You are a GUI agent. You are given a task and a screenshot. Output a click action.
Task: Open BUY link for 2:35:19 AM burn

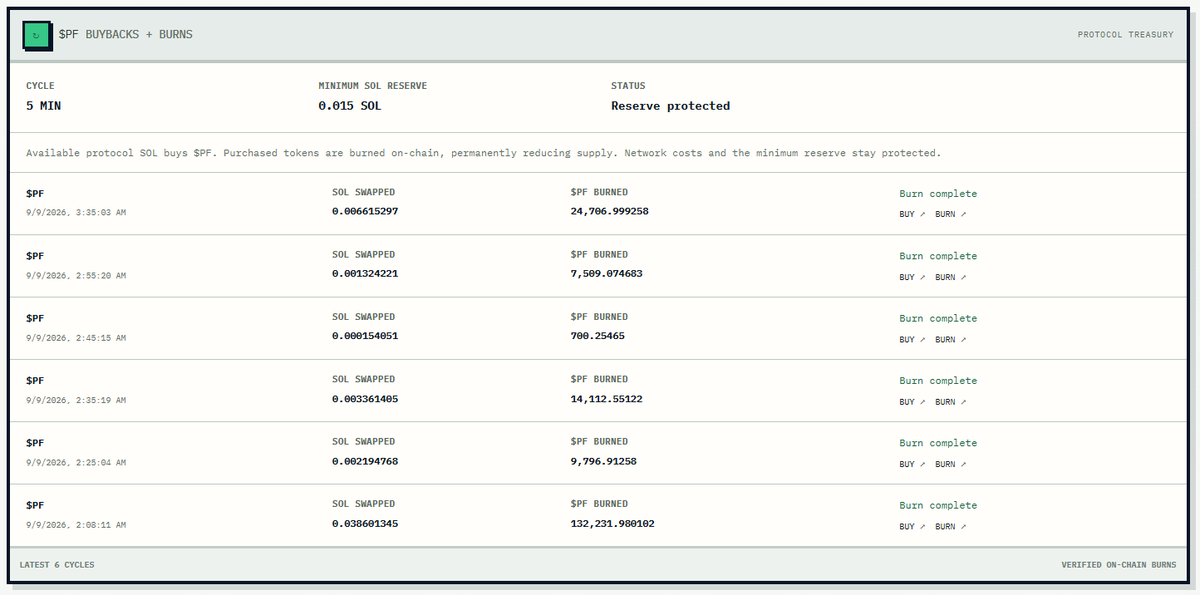pyautogui.click(x=912, y=401)
